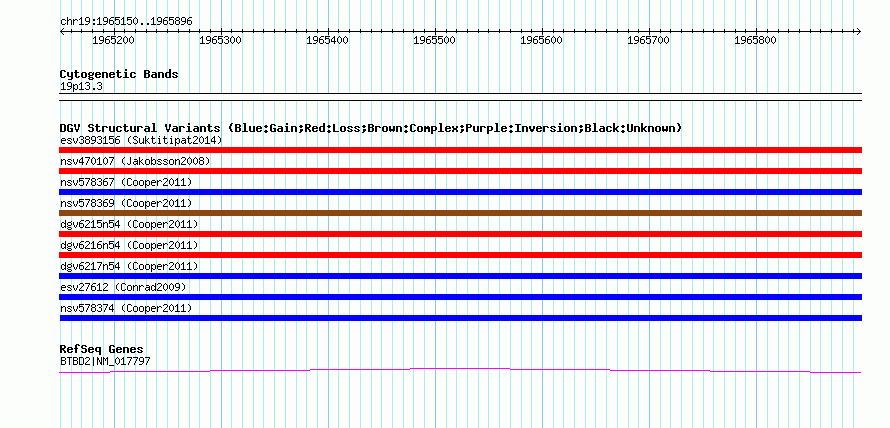Screen dimensions: 890x428
Task: Click the red bar under dgv6215n54
Action: pyautogui.click(x=460, y=234)
